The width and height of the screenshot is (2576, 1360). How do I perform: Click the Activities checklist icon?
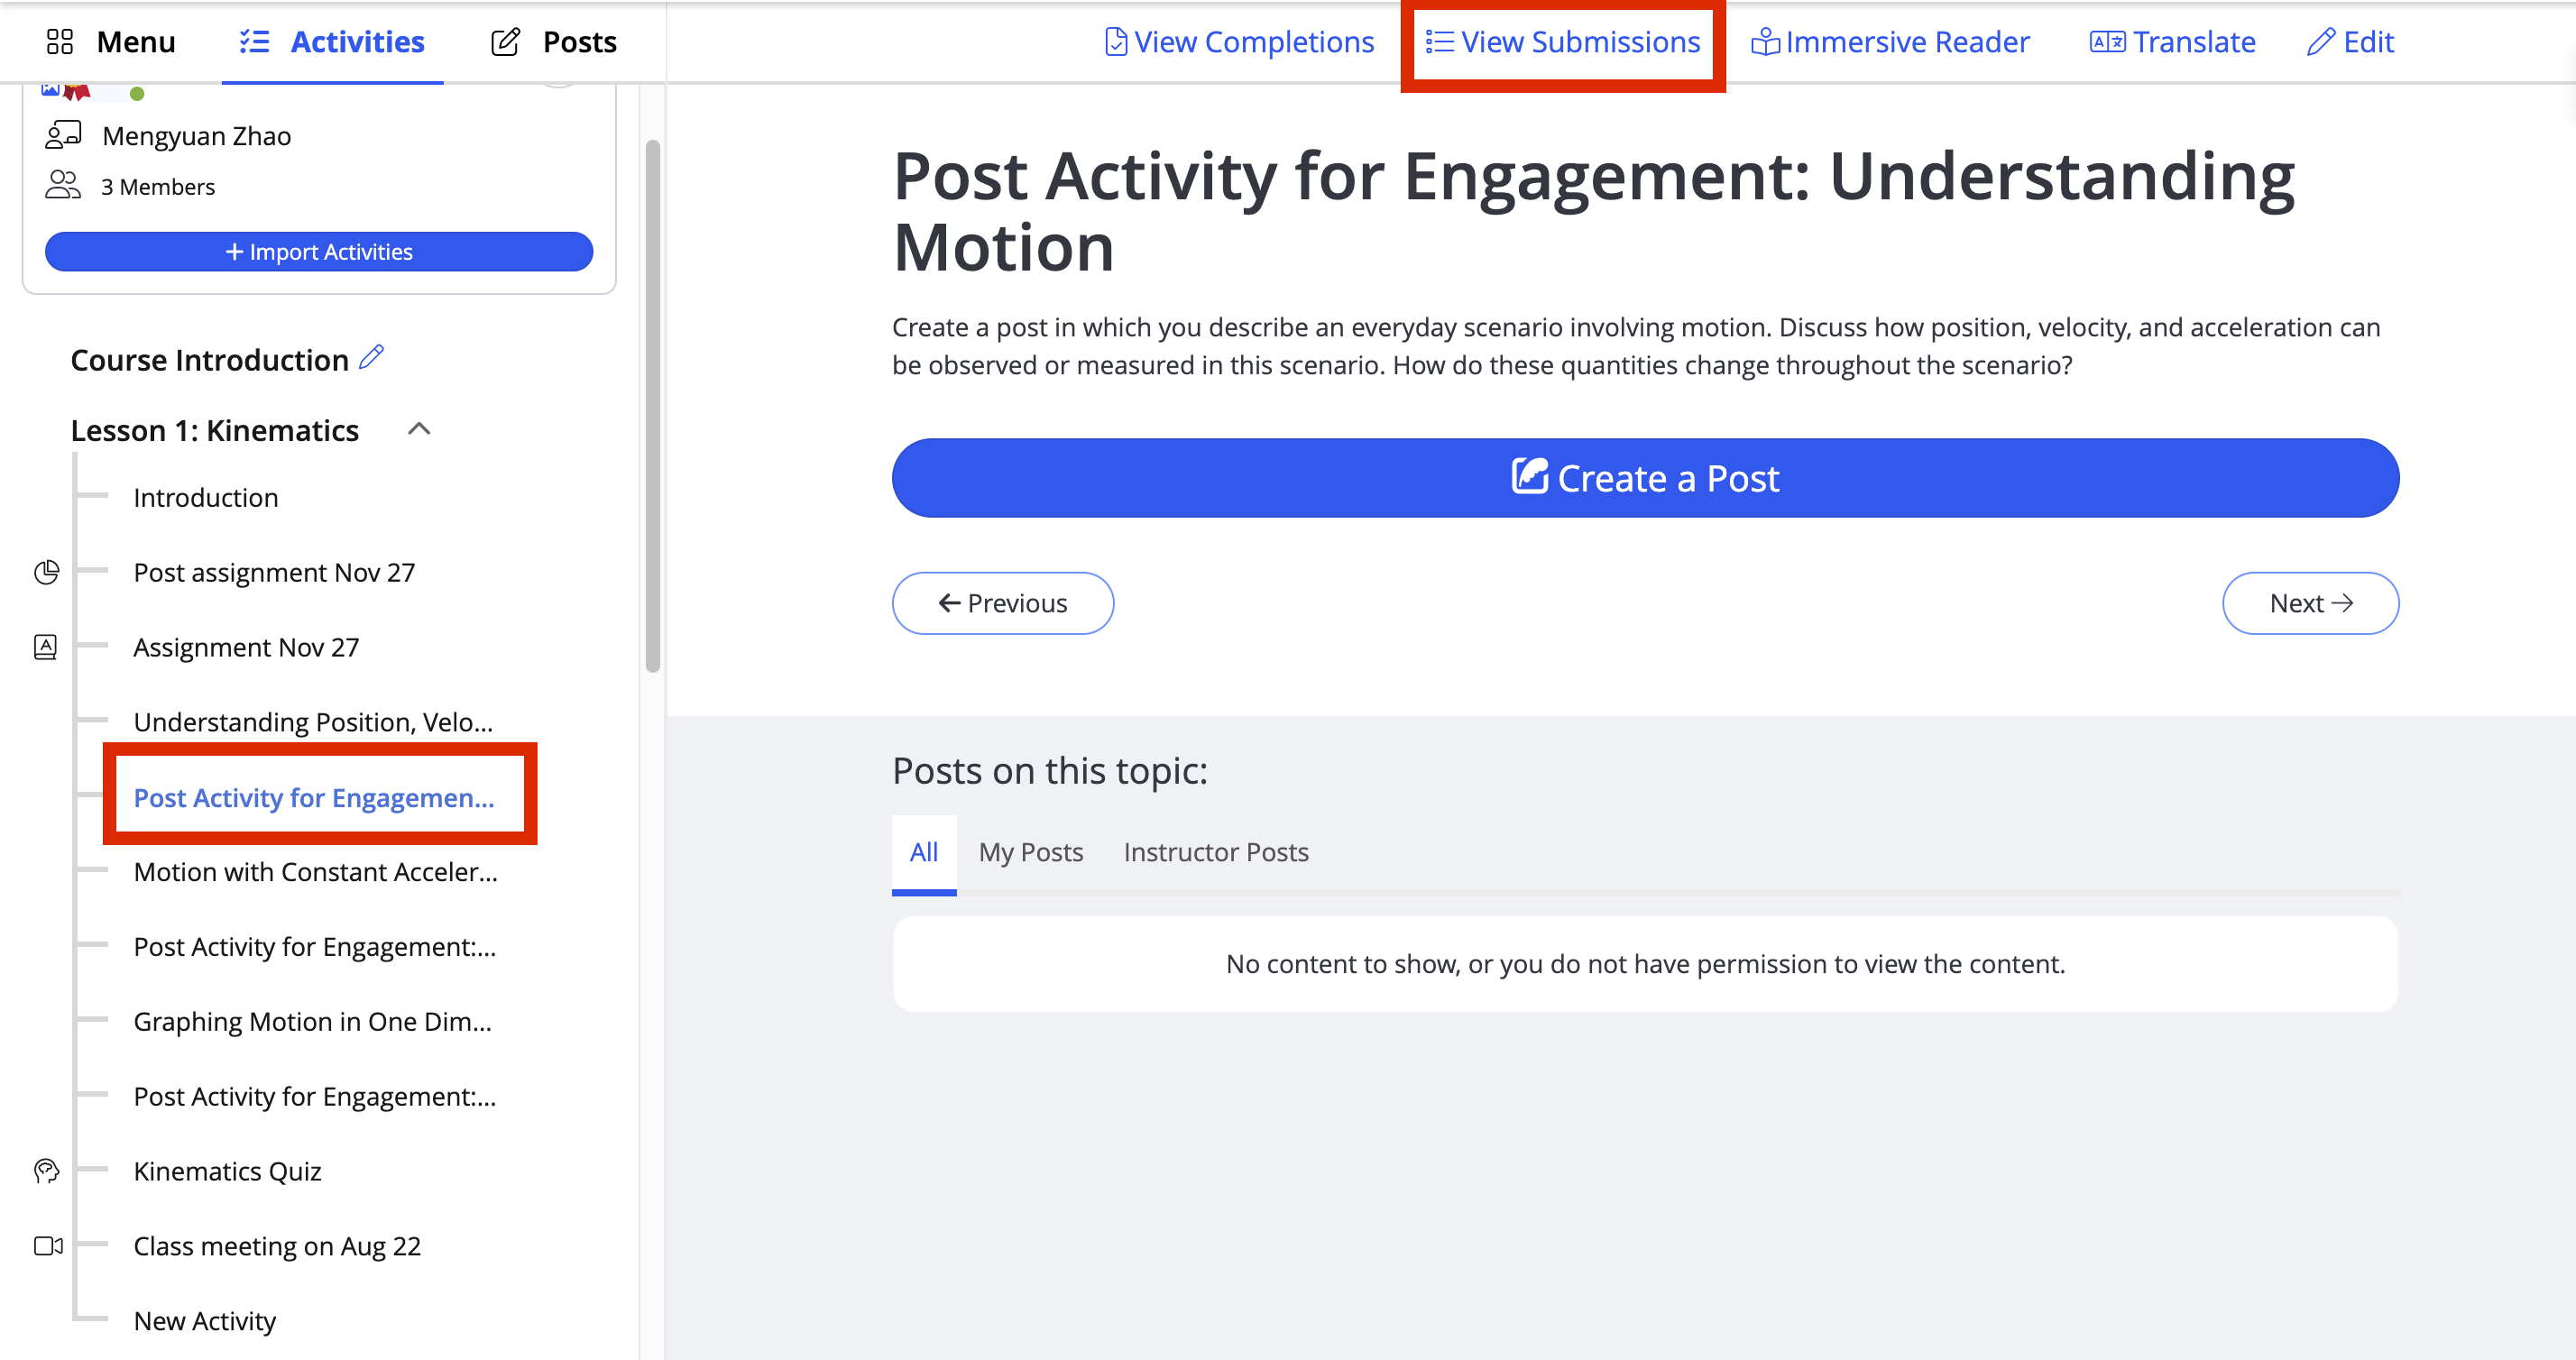[254, 42]
